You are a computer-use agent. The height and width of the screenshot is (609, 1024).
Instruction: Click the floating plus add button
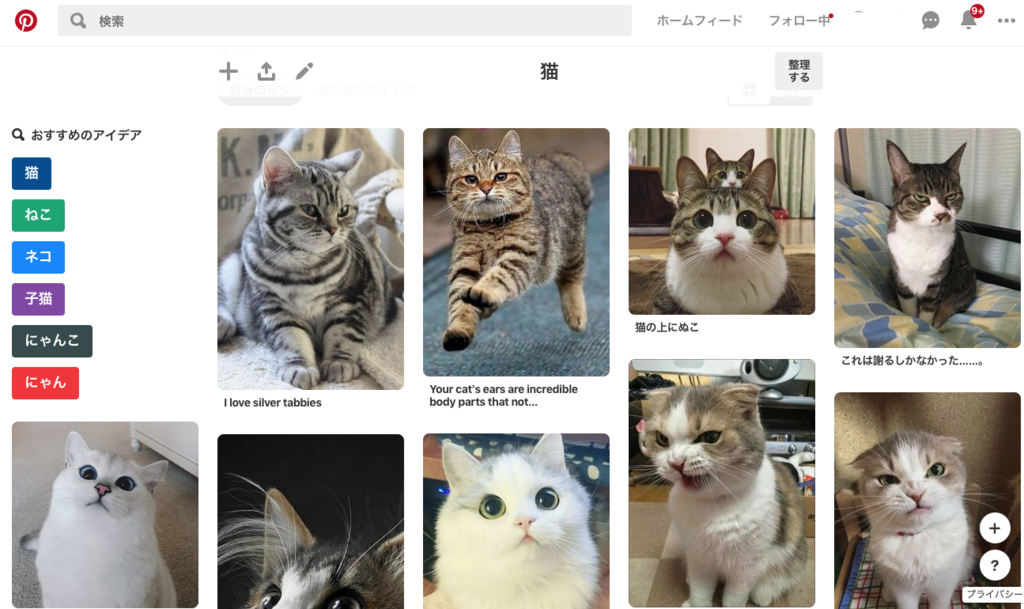(x=995, y=529)
